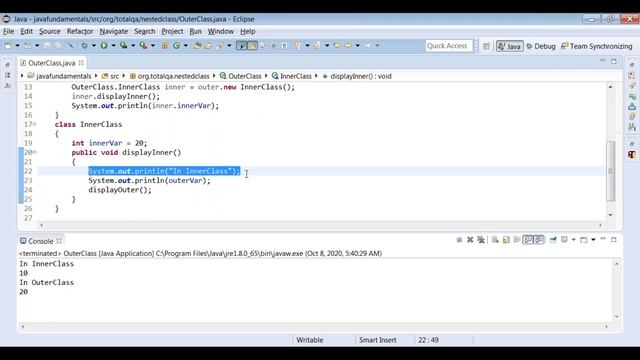Click the Smart Insert status entry
The height and width of the screenshot is (360, 640).
click(378, 340)
